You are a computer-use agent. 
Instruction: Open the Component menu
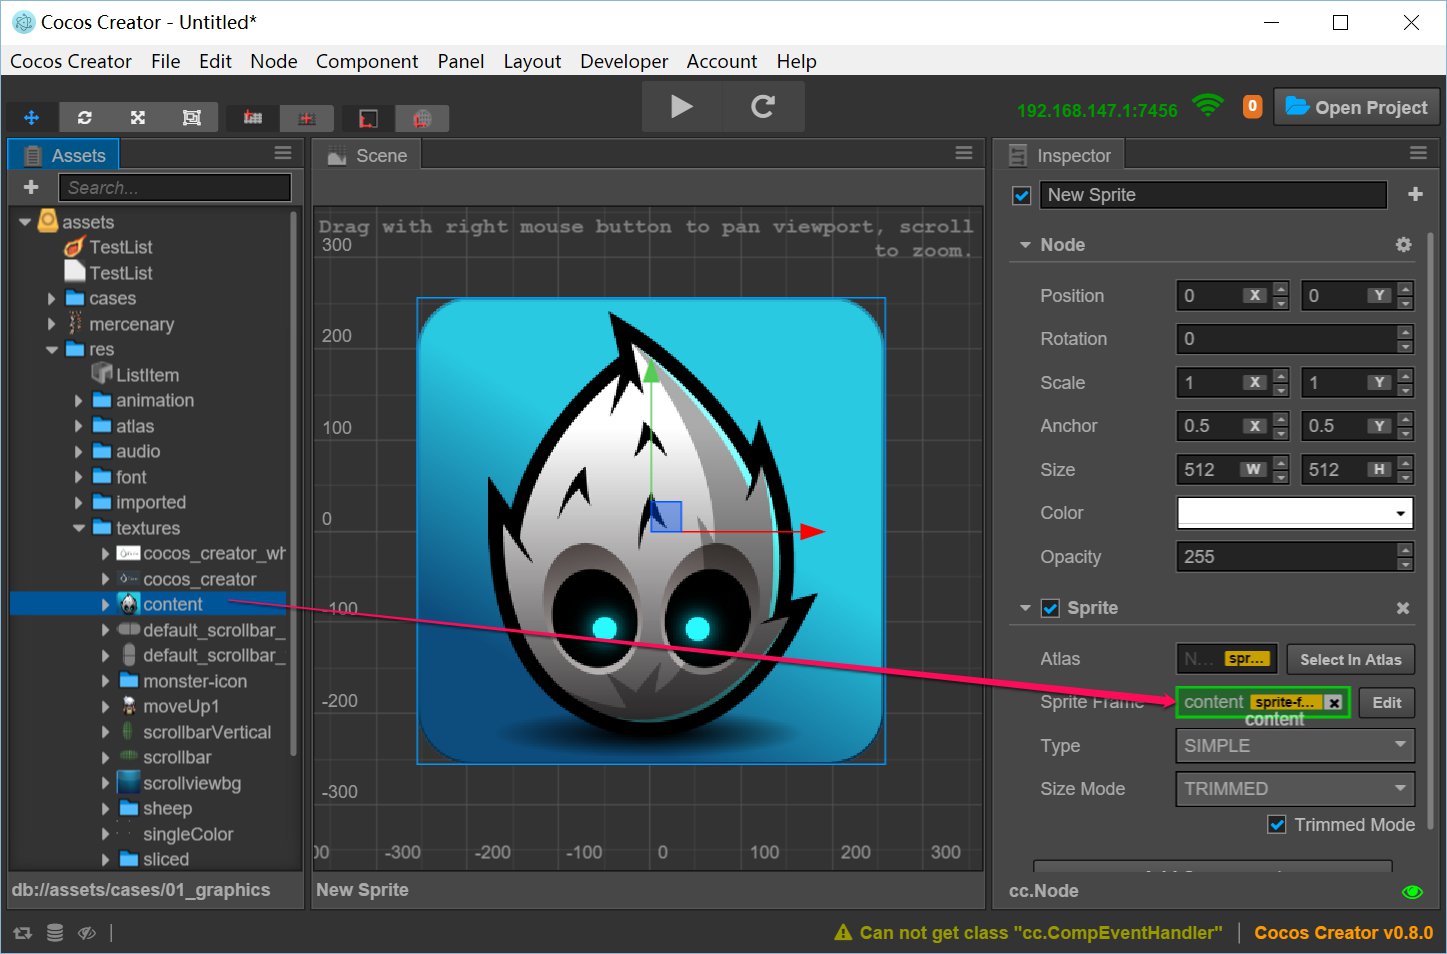tap(367, 61)
